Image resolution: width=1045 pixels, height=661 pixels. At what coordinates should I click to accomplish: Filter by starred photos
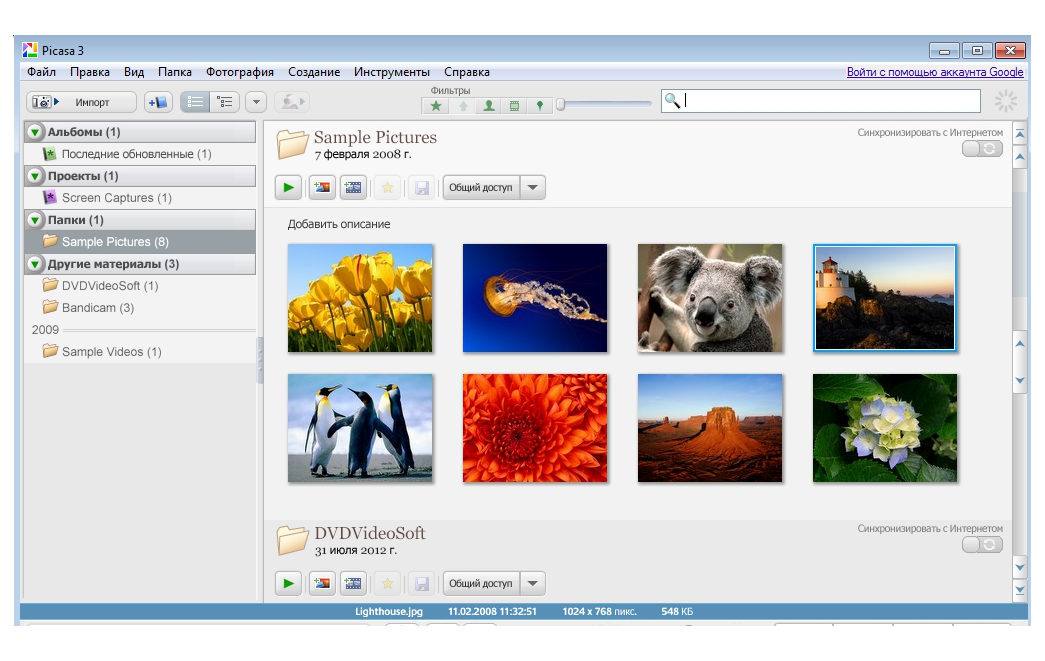(436, 105)
